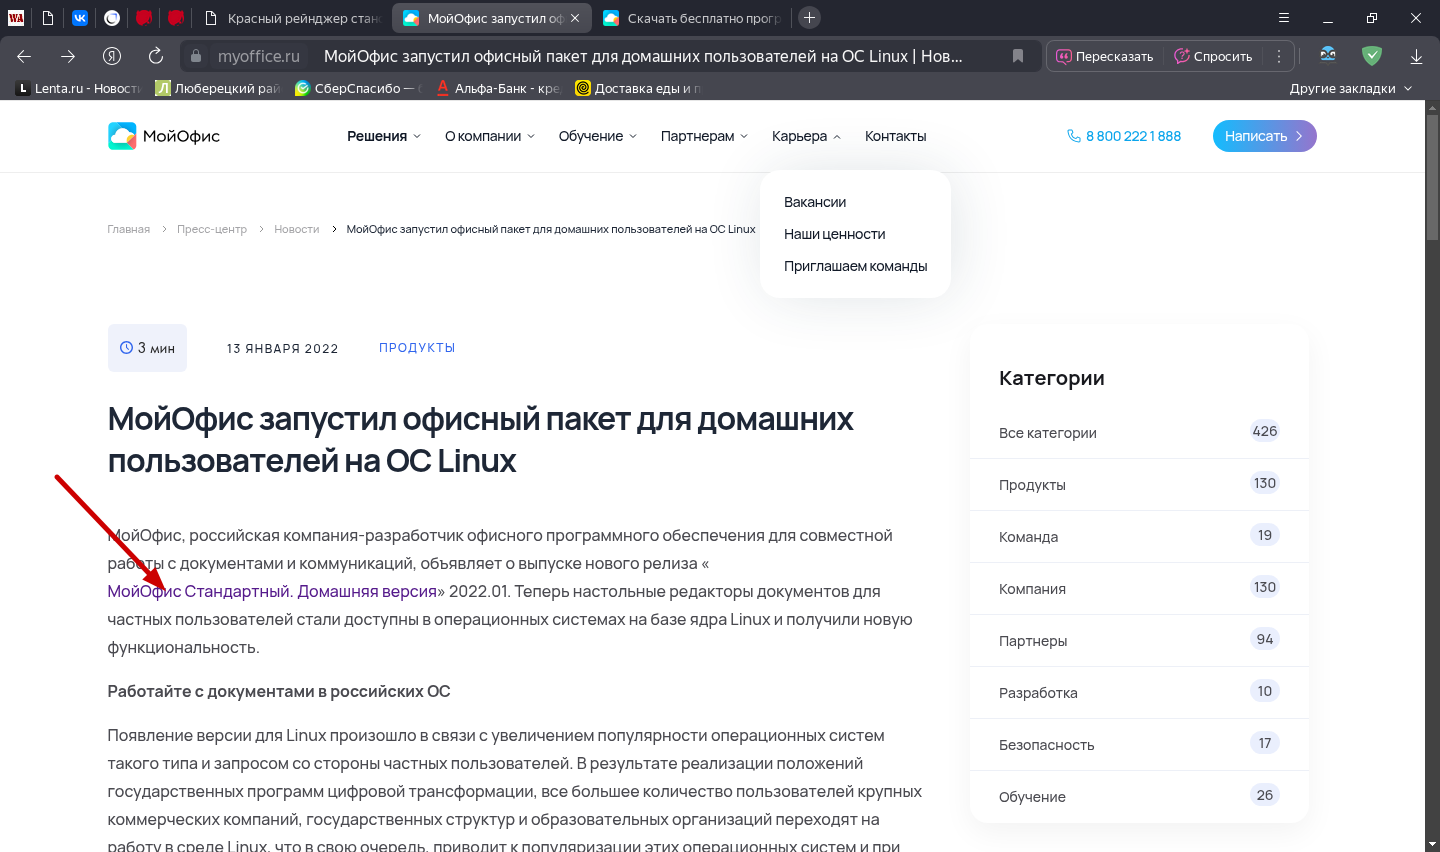
Task: Open the browser downloads panel
Action: click(x=1416, y=56)
